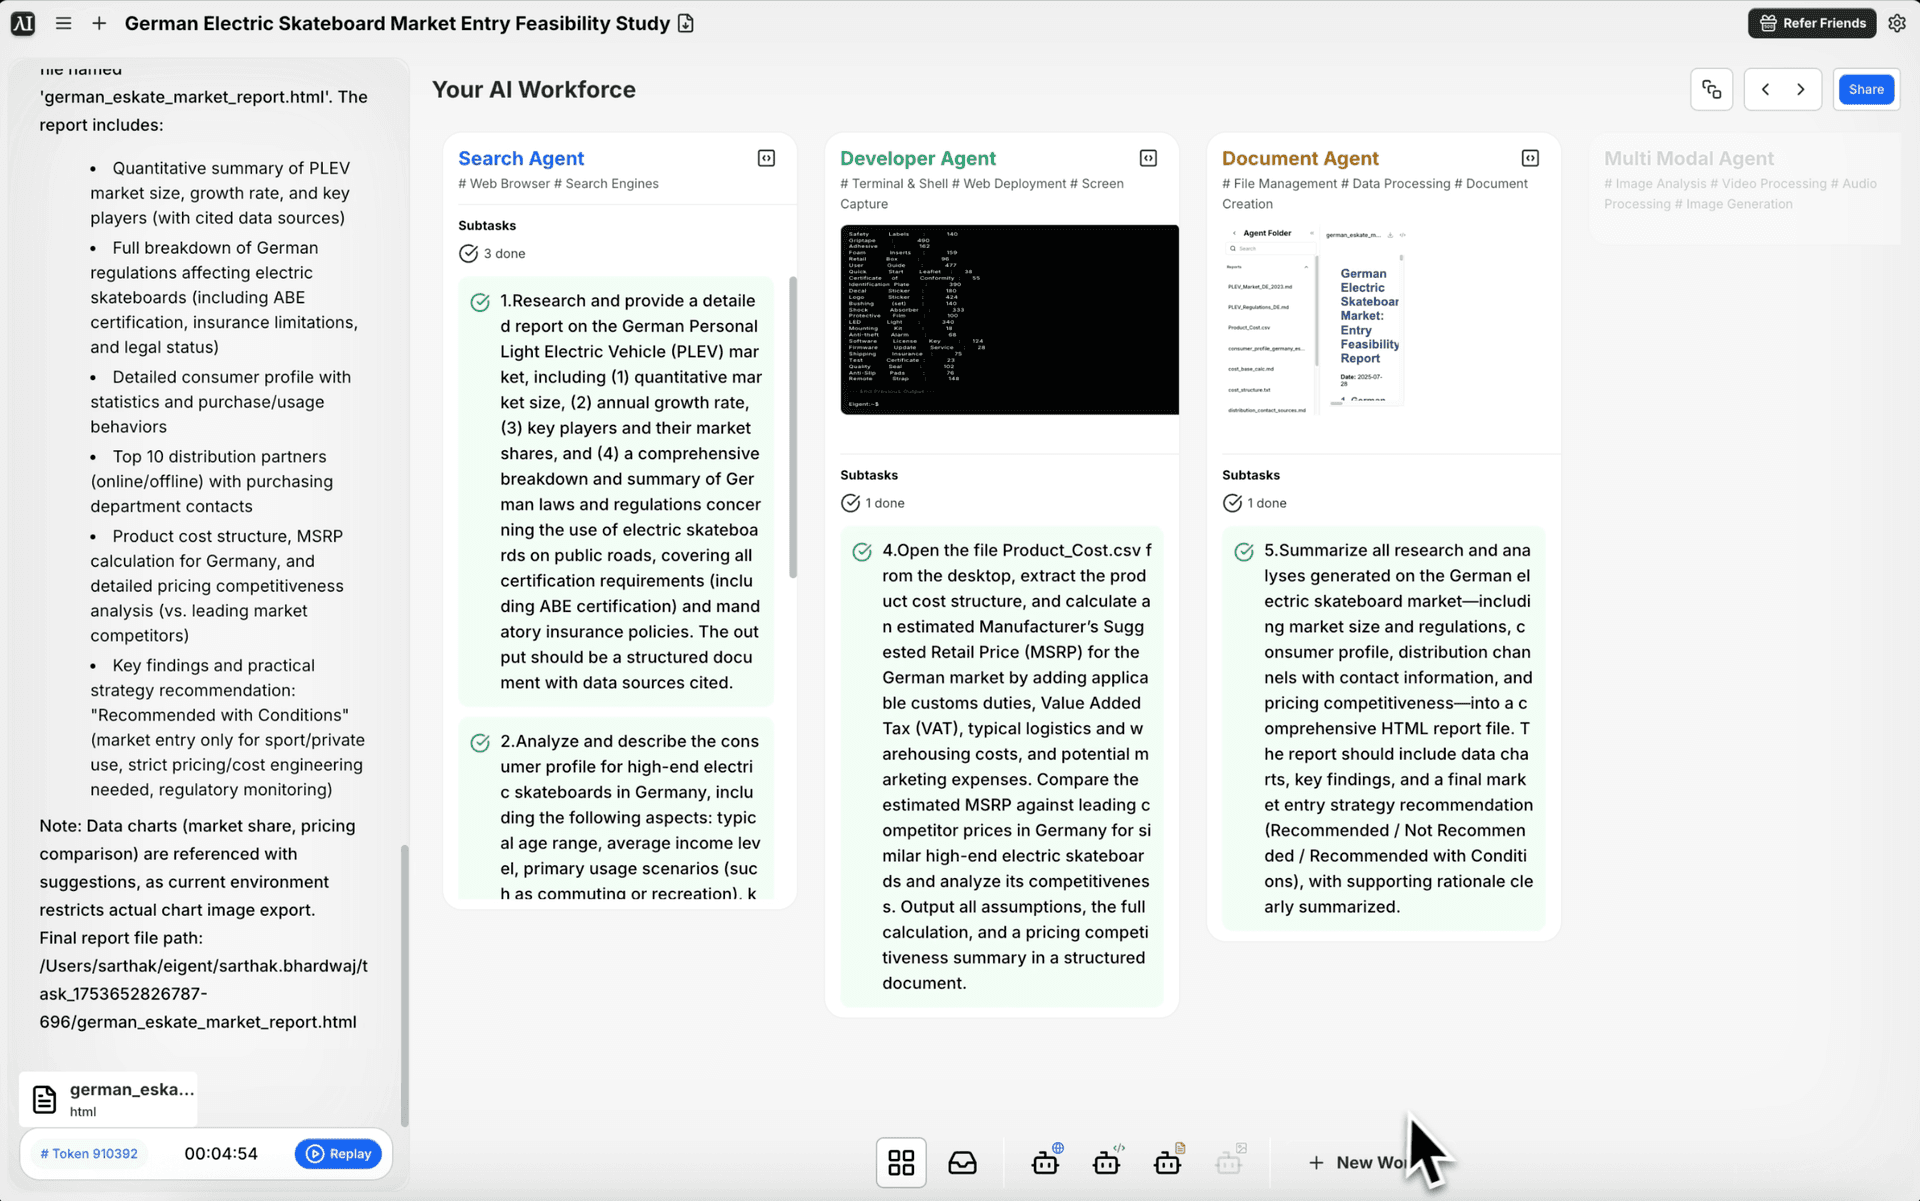Go to next agents with right chevron
The width and height of the screenshot is (1920, 1201).
1801,90
